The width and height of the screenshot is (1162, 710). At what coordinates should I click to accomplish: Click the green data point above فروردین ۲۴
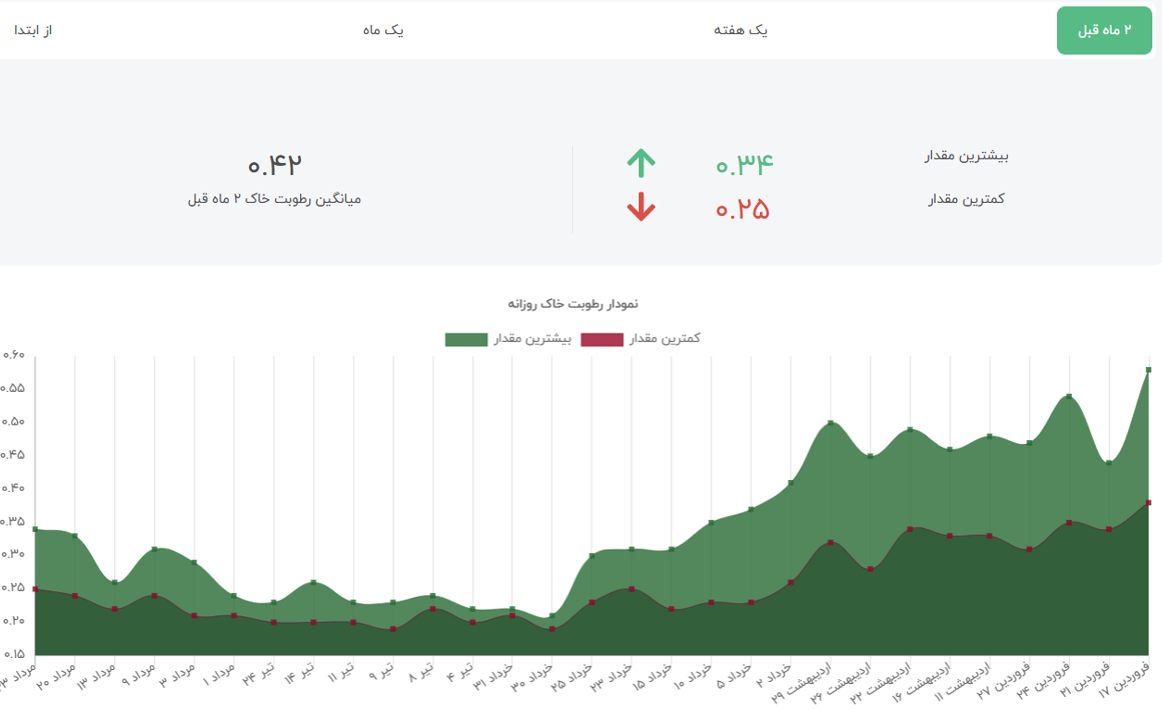(1069, 396)
